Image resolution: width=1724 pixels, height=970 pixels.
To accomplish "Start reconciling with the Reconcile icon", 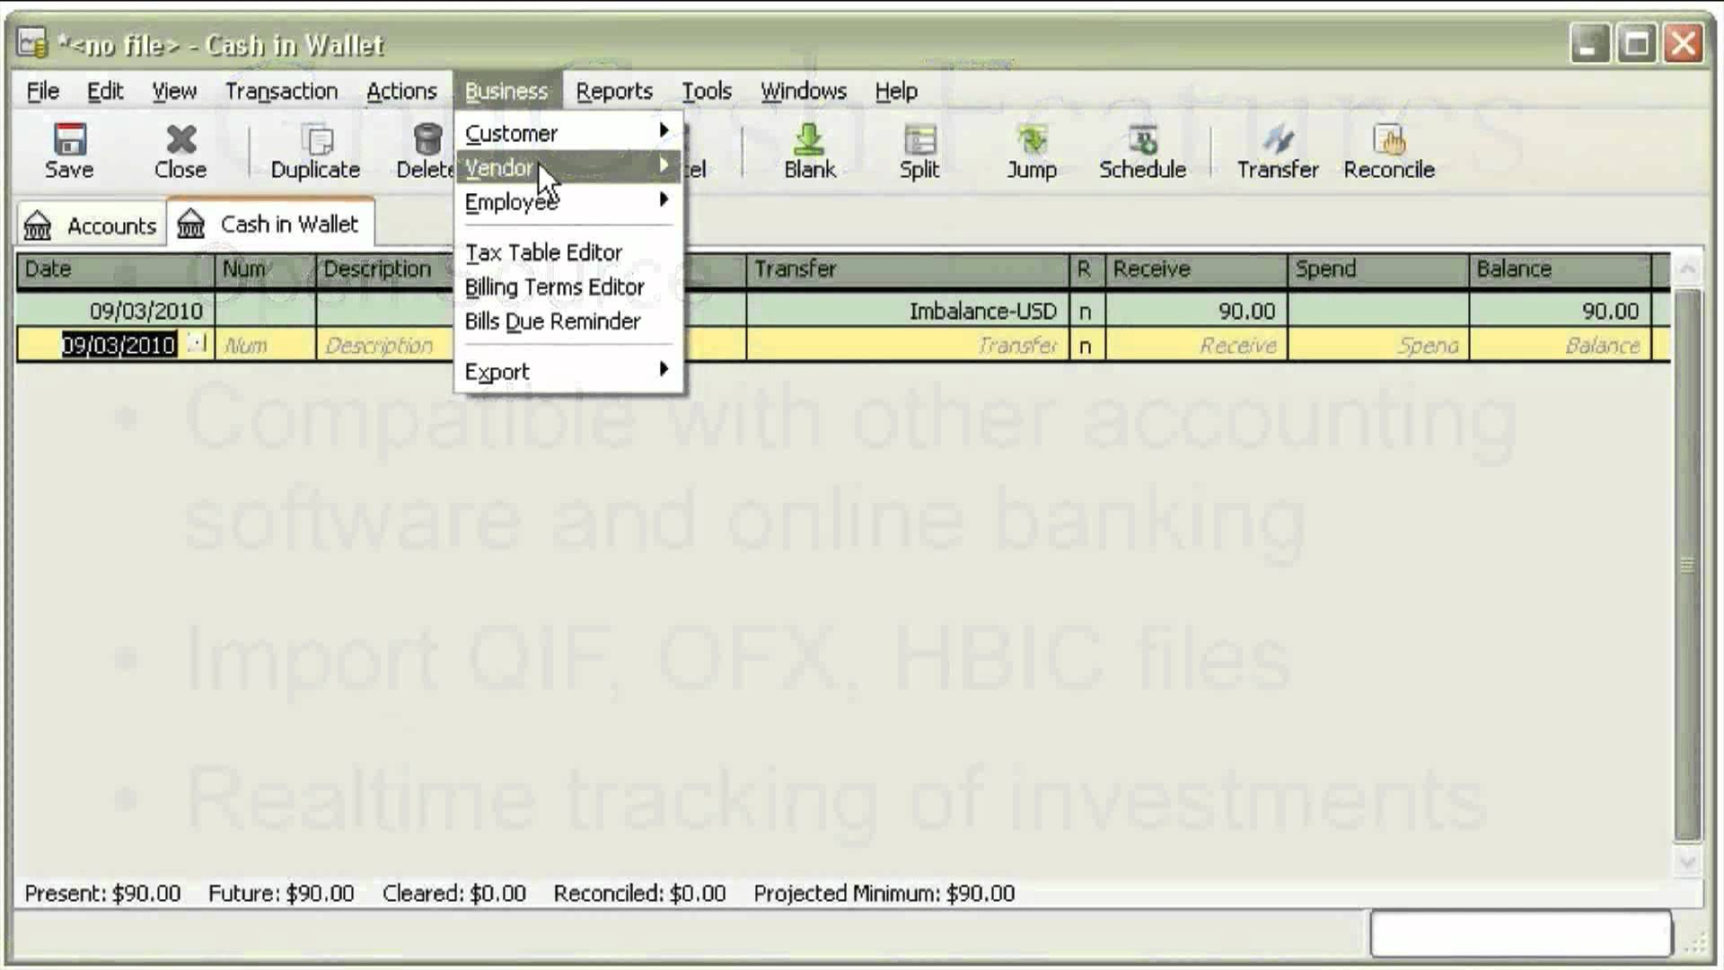I will click(1390, 148).
